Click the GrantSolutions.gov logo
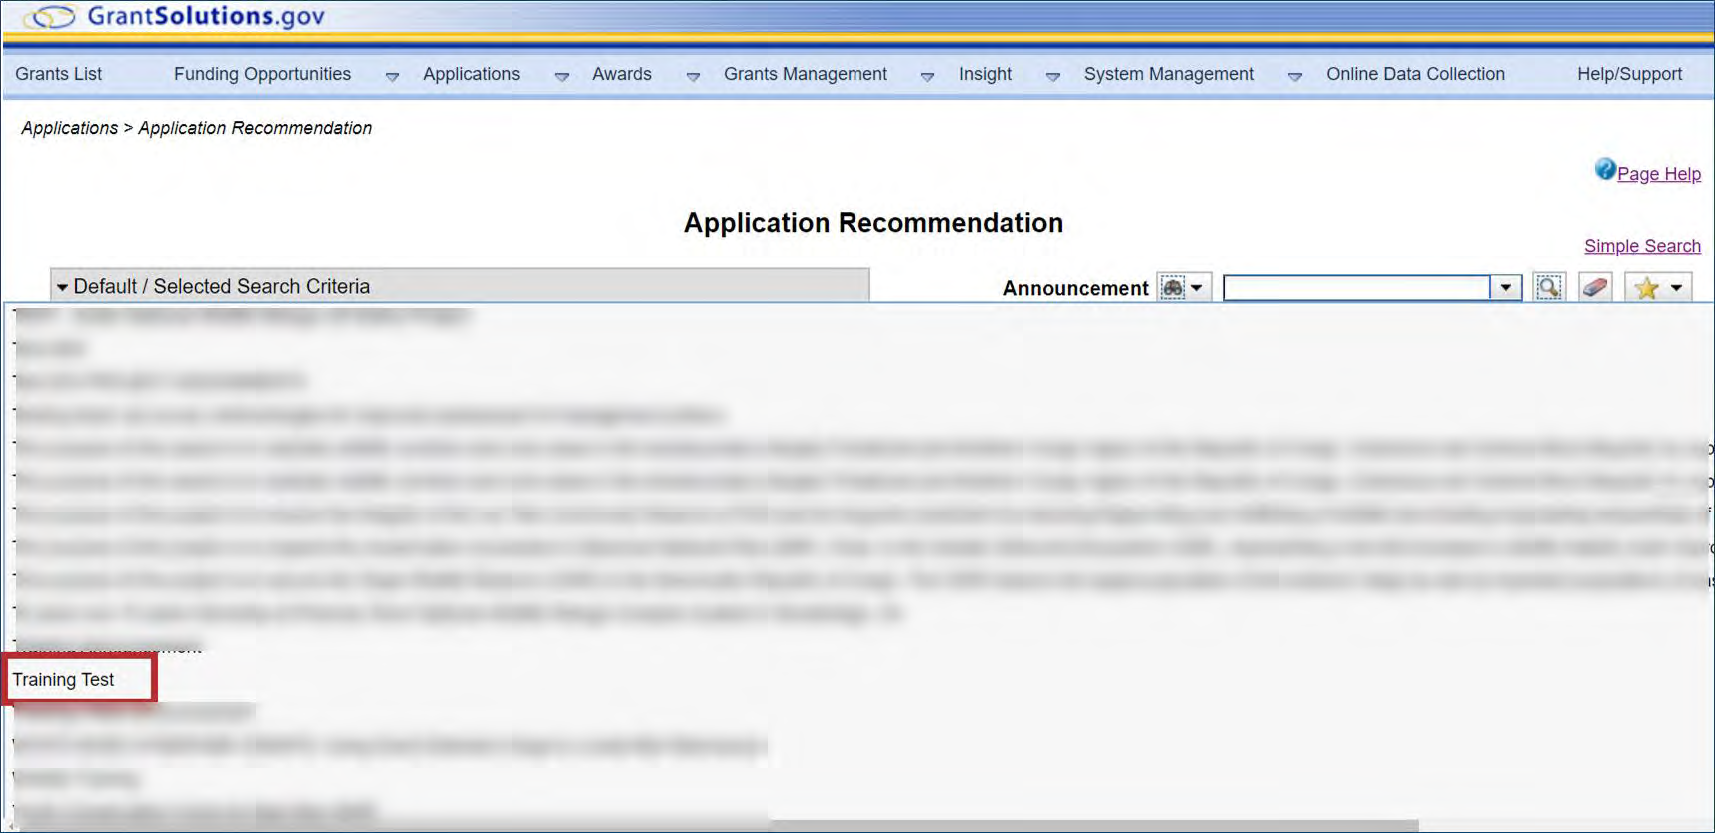The image size is (1715, 833). click(x=176, y=17)
